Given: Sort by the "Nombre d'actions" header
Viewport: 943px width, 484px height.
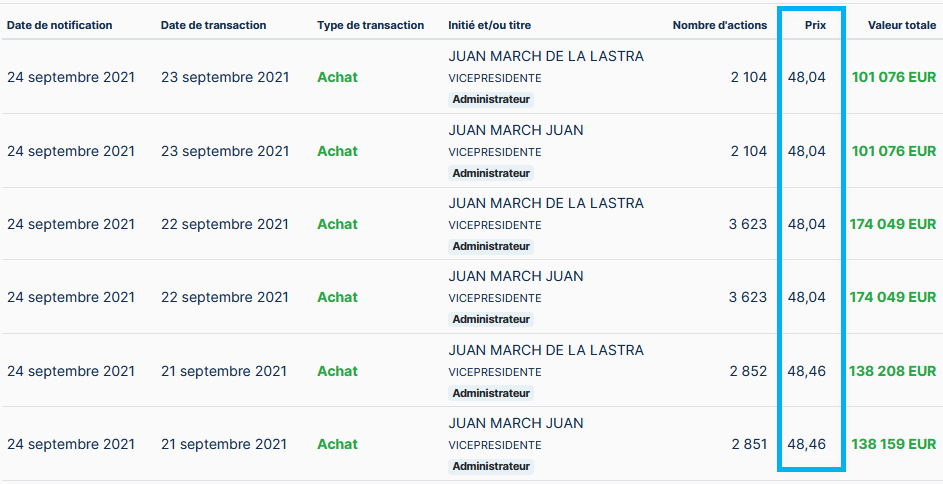Looking at the screenshot, I should coord(719,25).
